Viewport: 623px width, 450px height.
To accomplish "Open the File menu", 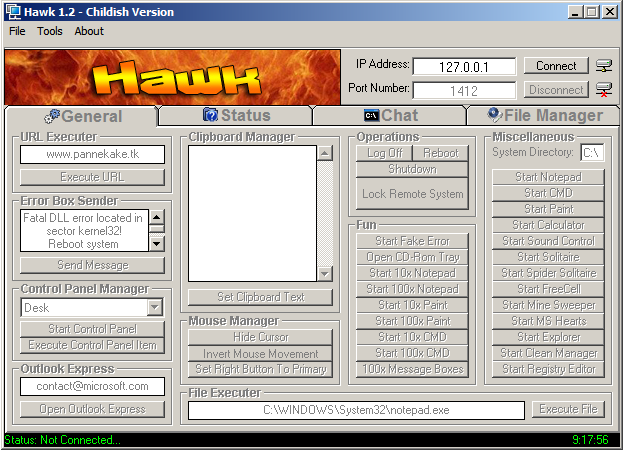I will point(17,31).
